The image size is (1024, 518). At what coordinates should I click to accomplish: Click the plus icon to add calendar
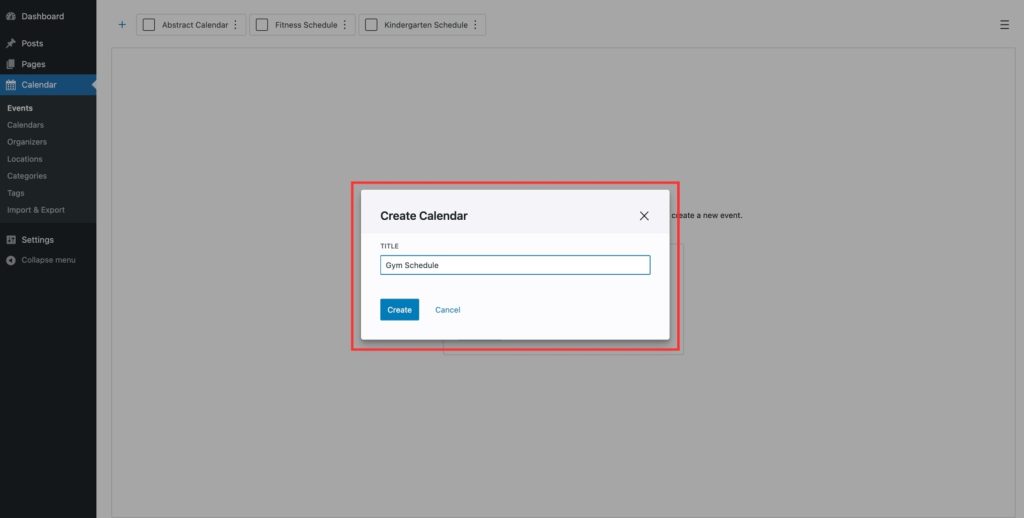(x=121, y=25)
